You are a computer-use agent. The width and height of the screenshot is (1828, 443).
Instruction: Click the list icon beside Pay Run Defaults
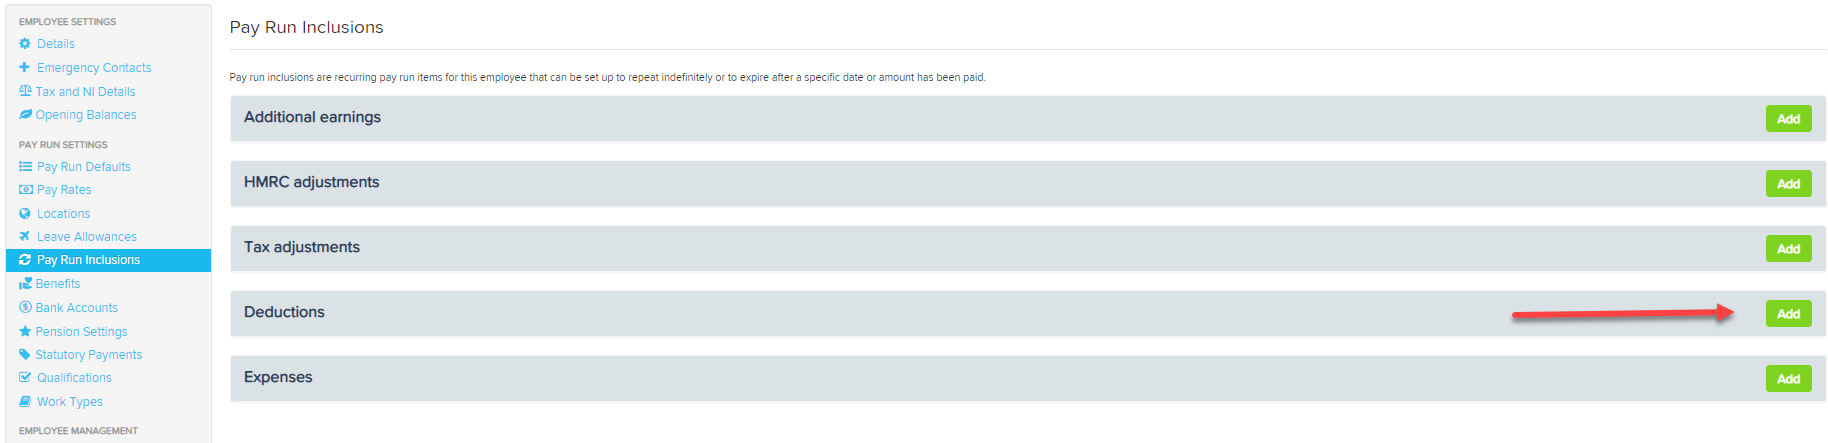[x=25, y=167]
